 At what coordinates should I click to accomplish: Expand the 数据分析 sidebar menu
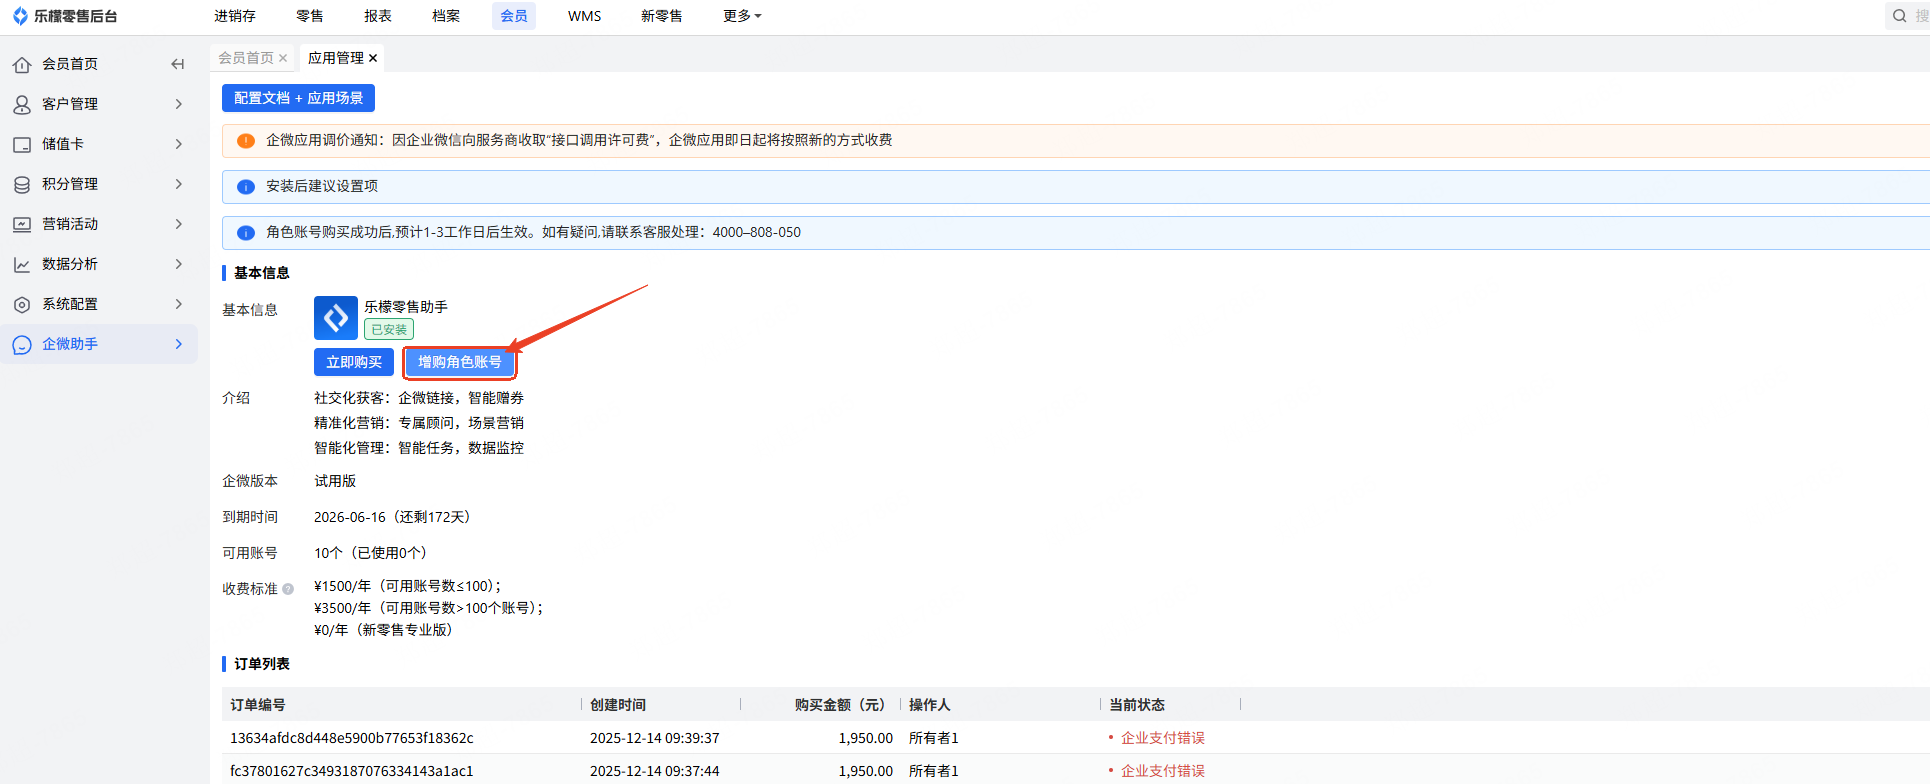(179, 264)
